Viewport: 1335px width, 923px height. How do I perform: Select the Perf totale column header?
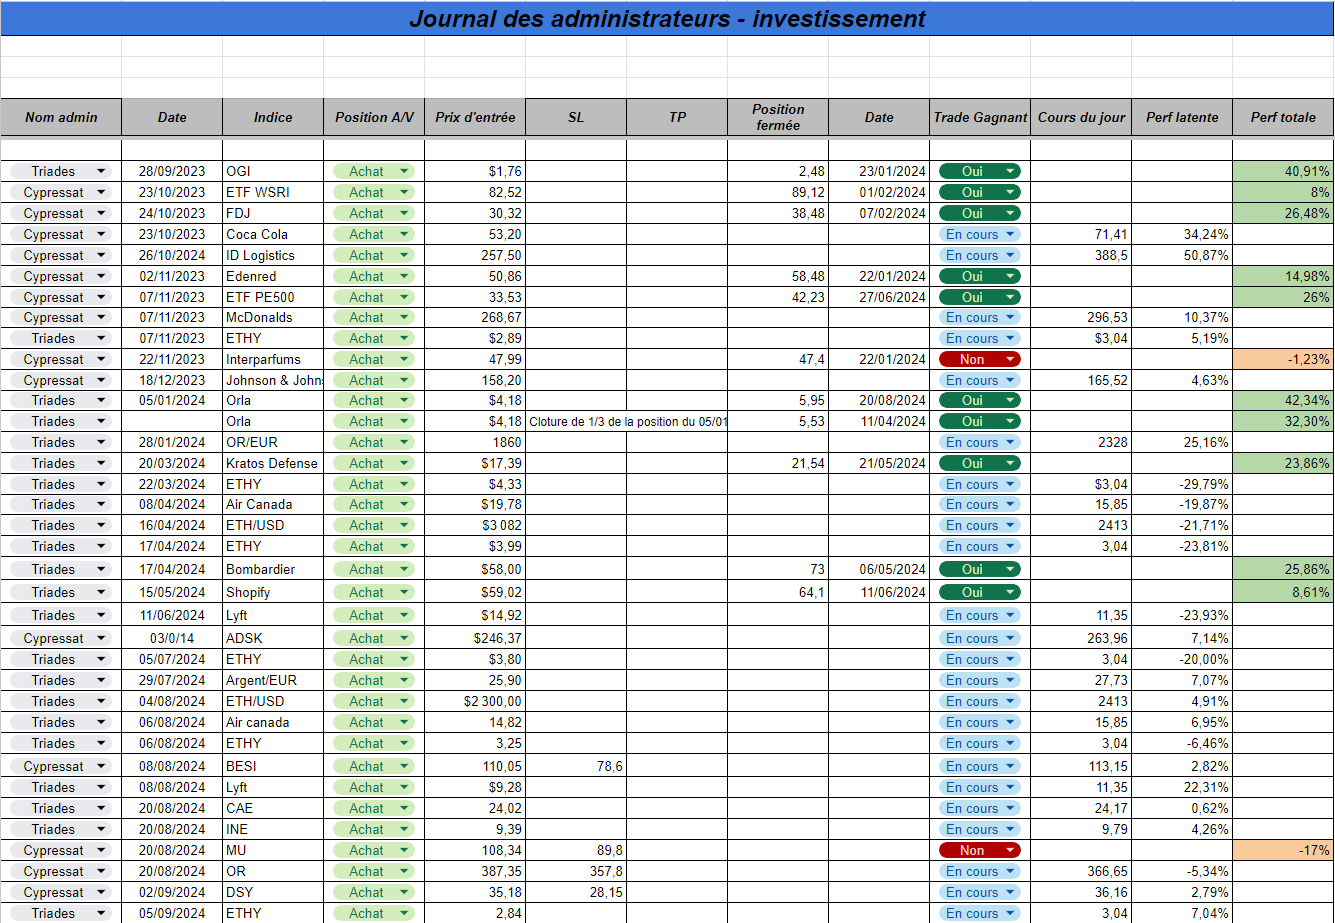1283,117
